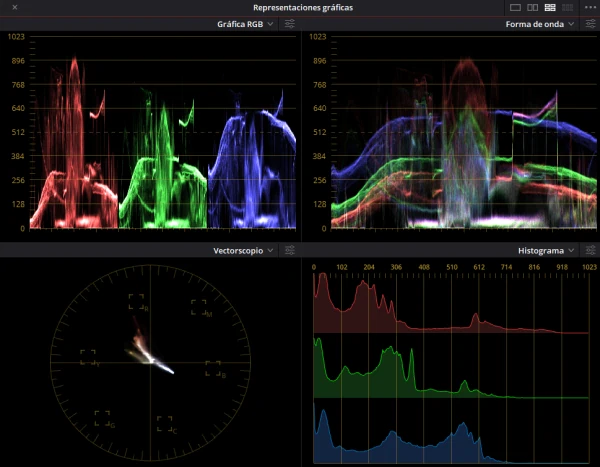600x467 pixels.
Task: Click the 1023 label on RGB parade
Action: (x=16, y=37)
